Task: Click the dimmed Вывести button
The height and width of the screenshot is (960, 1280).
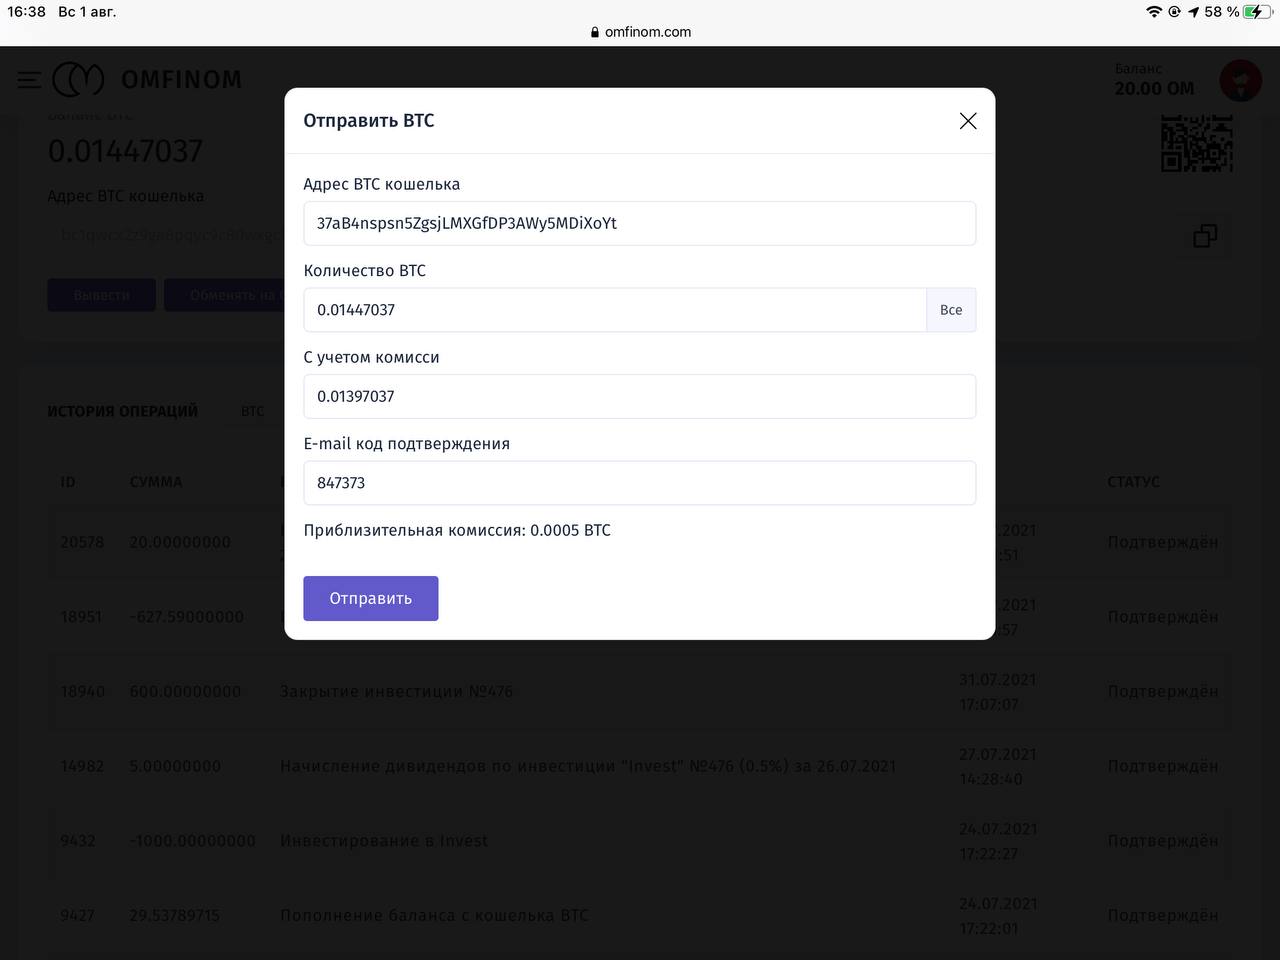Action: [x=101, y=295]
